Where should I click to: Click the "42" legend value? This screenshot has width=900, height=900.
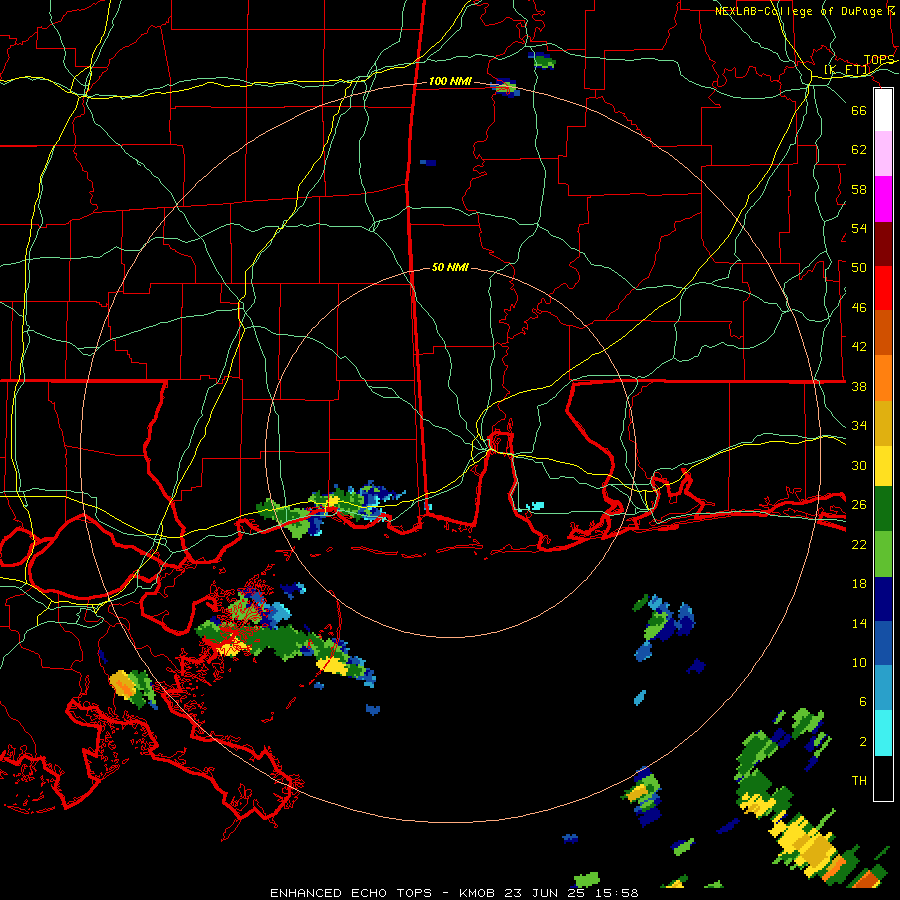point(859,347)
